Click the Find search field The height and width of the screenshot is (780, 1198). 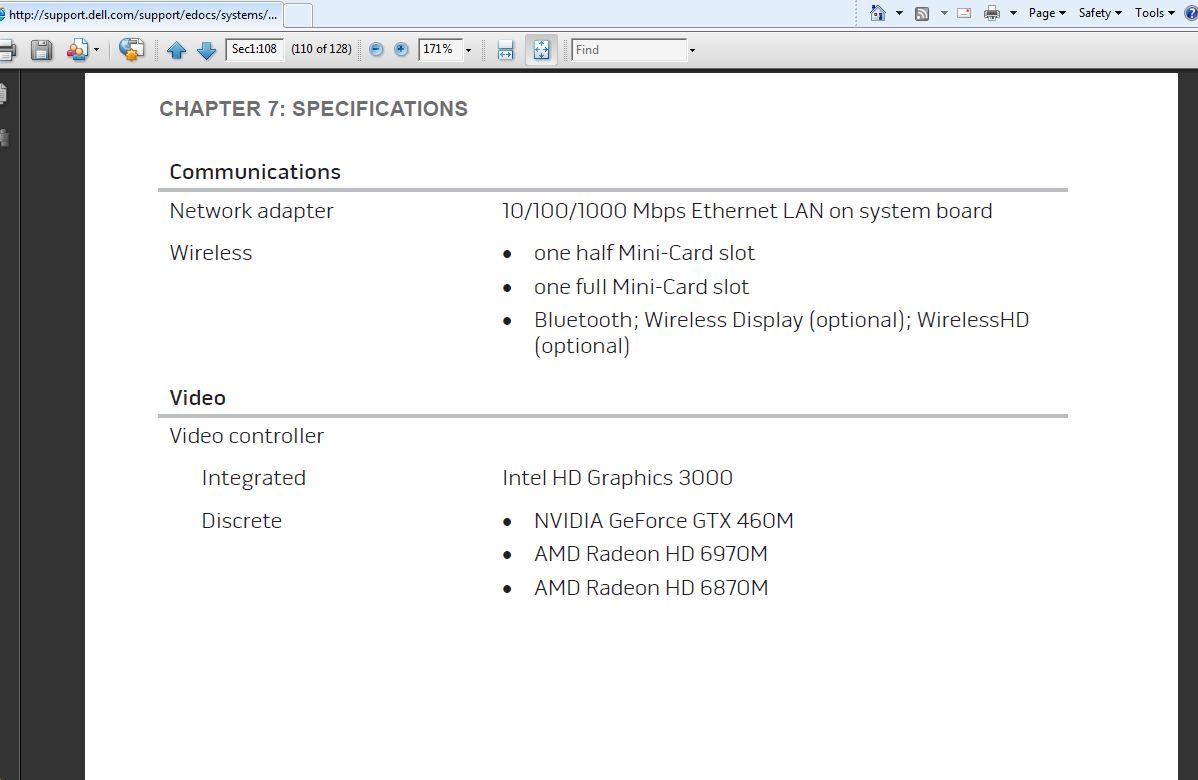click(629, 50)
